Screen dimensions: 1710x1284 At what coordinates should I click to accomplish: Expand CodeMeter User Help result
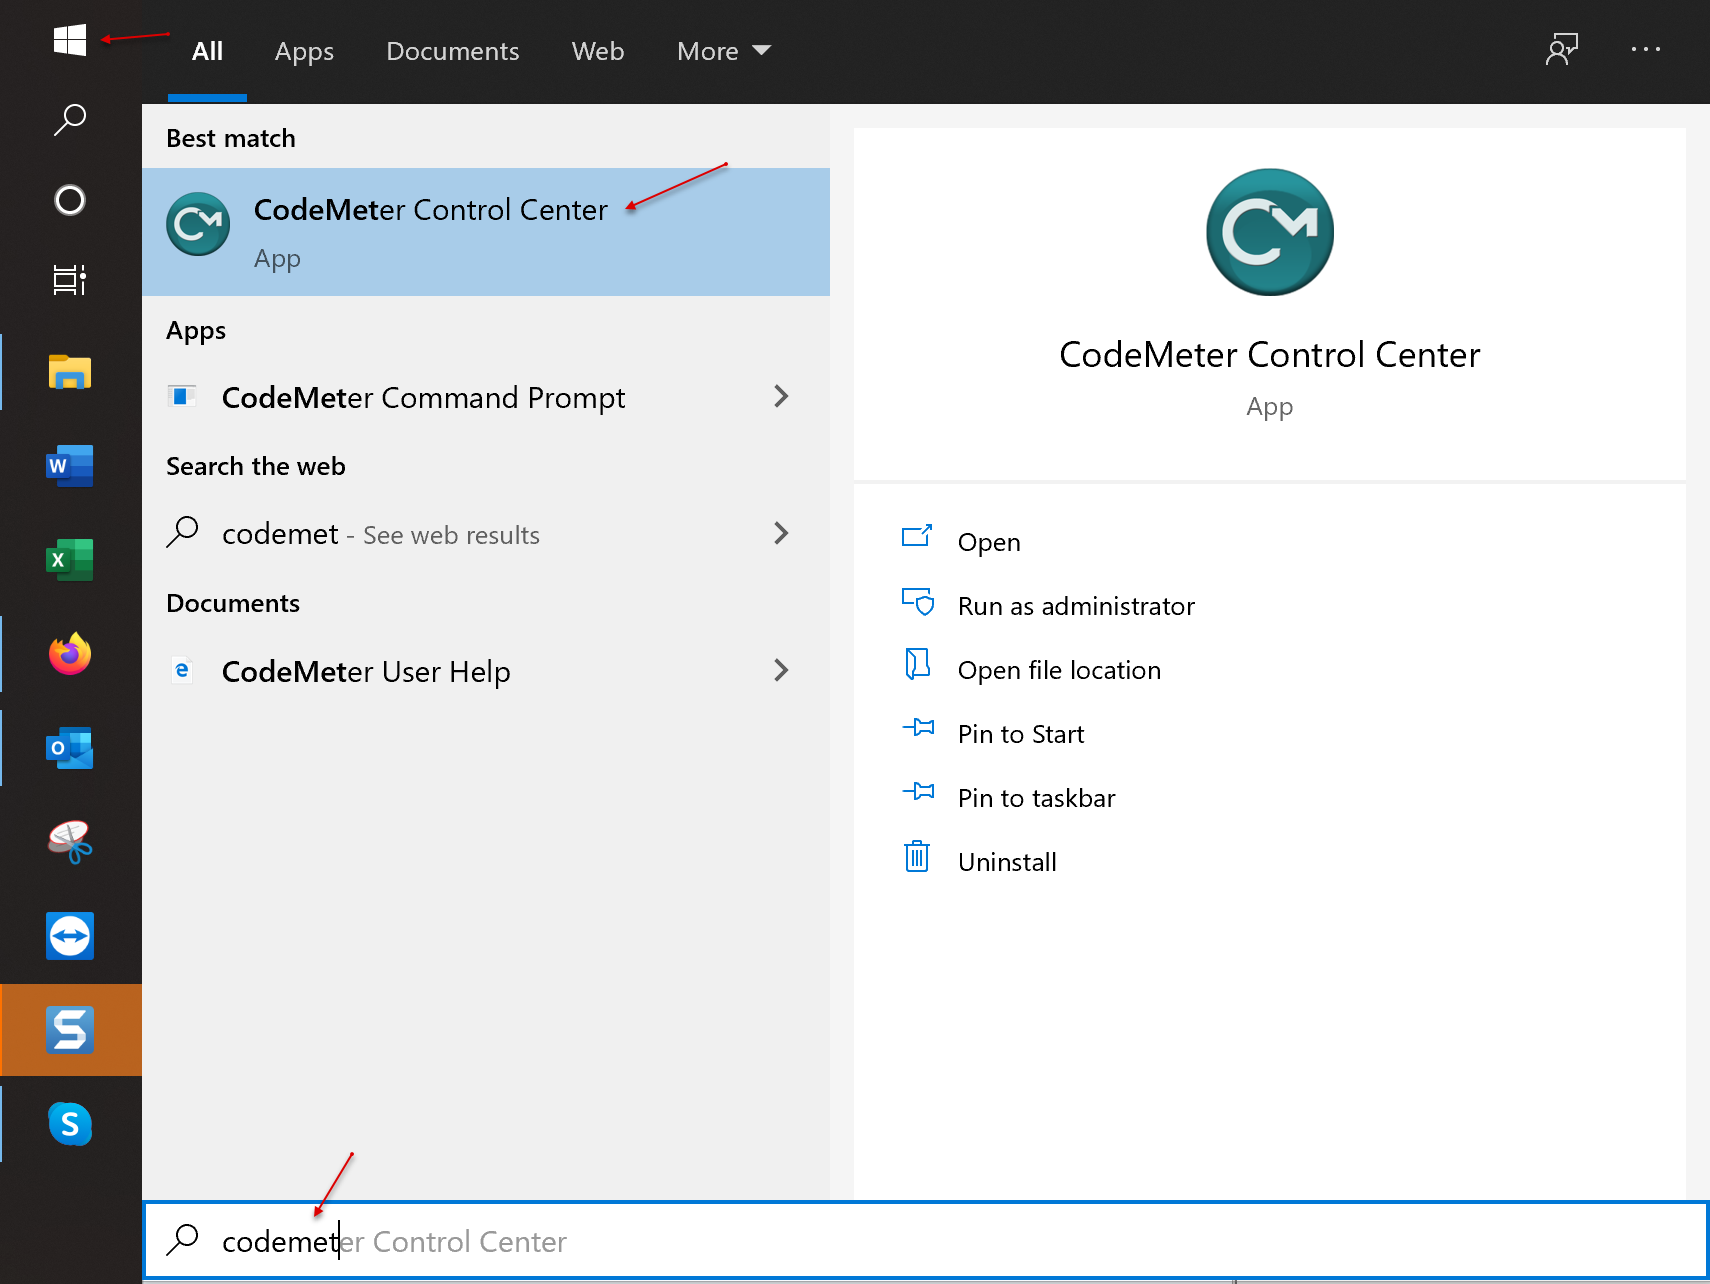(x=781, y=671)
